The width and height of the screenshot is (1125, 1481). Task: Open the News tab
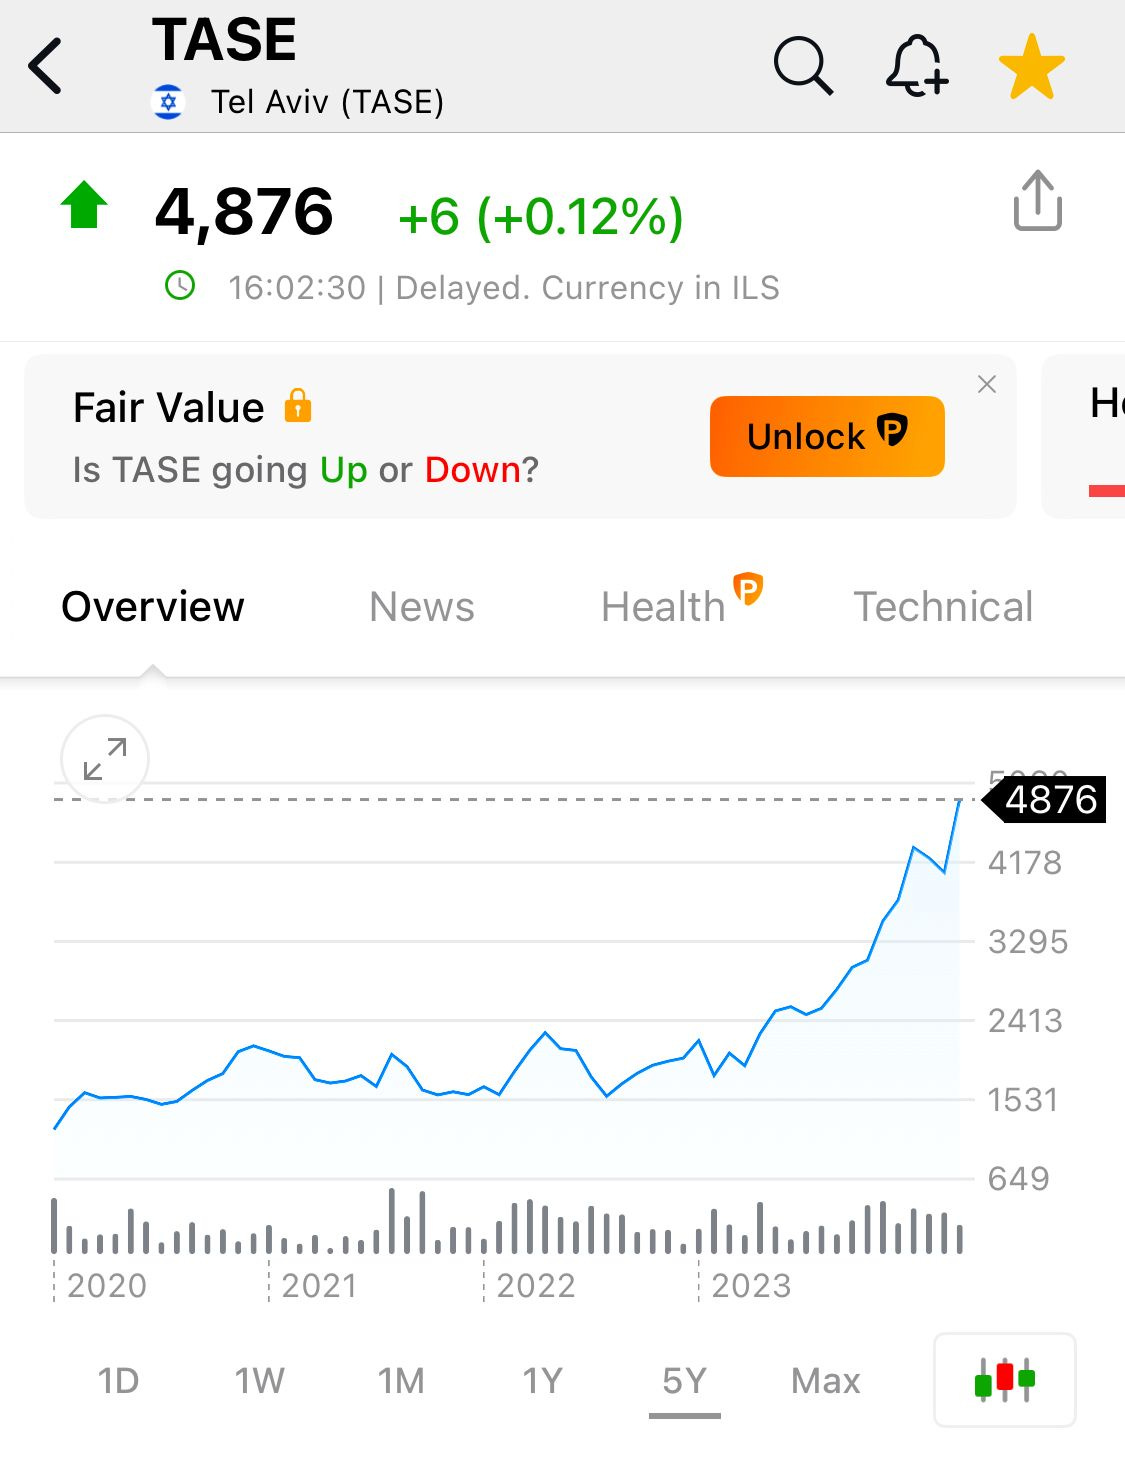click(422, 606)
